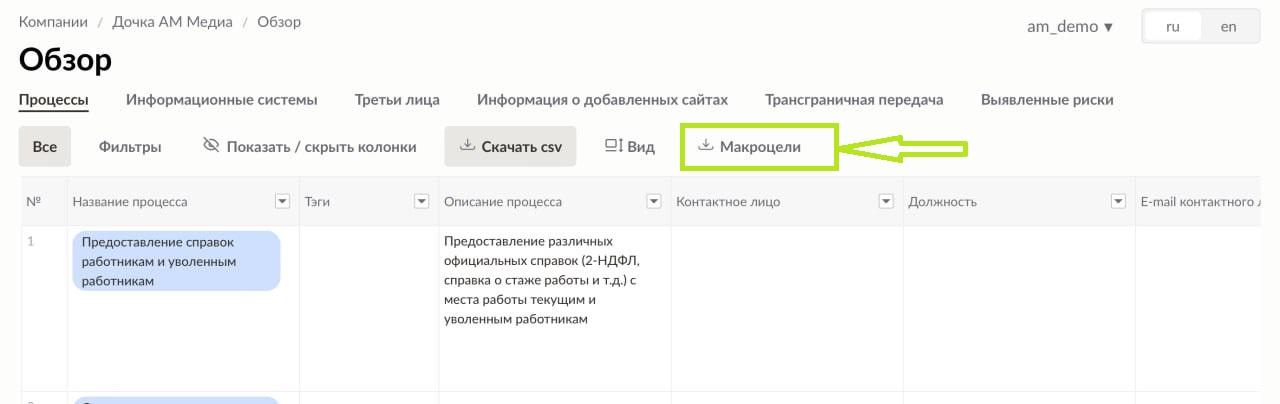Click the crossed-eye show/hide columns icon
This screenshot has height=404, width=1280.
[x=210, y=146]
